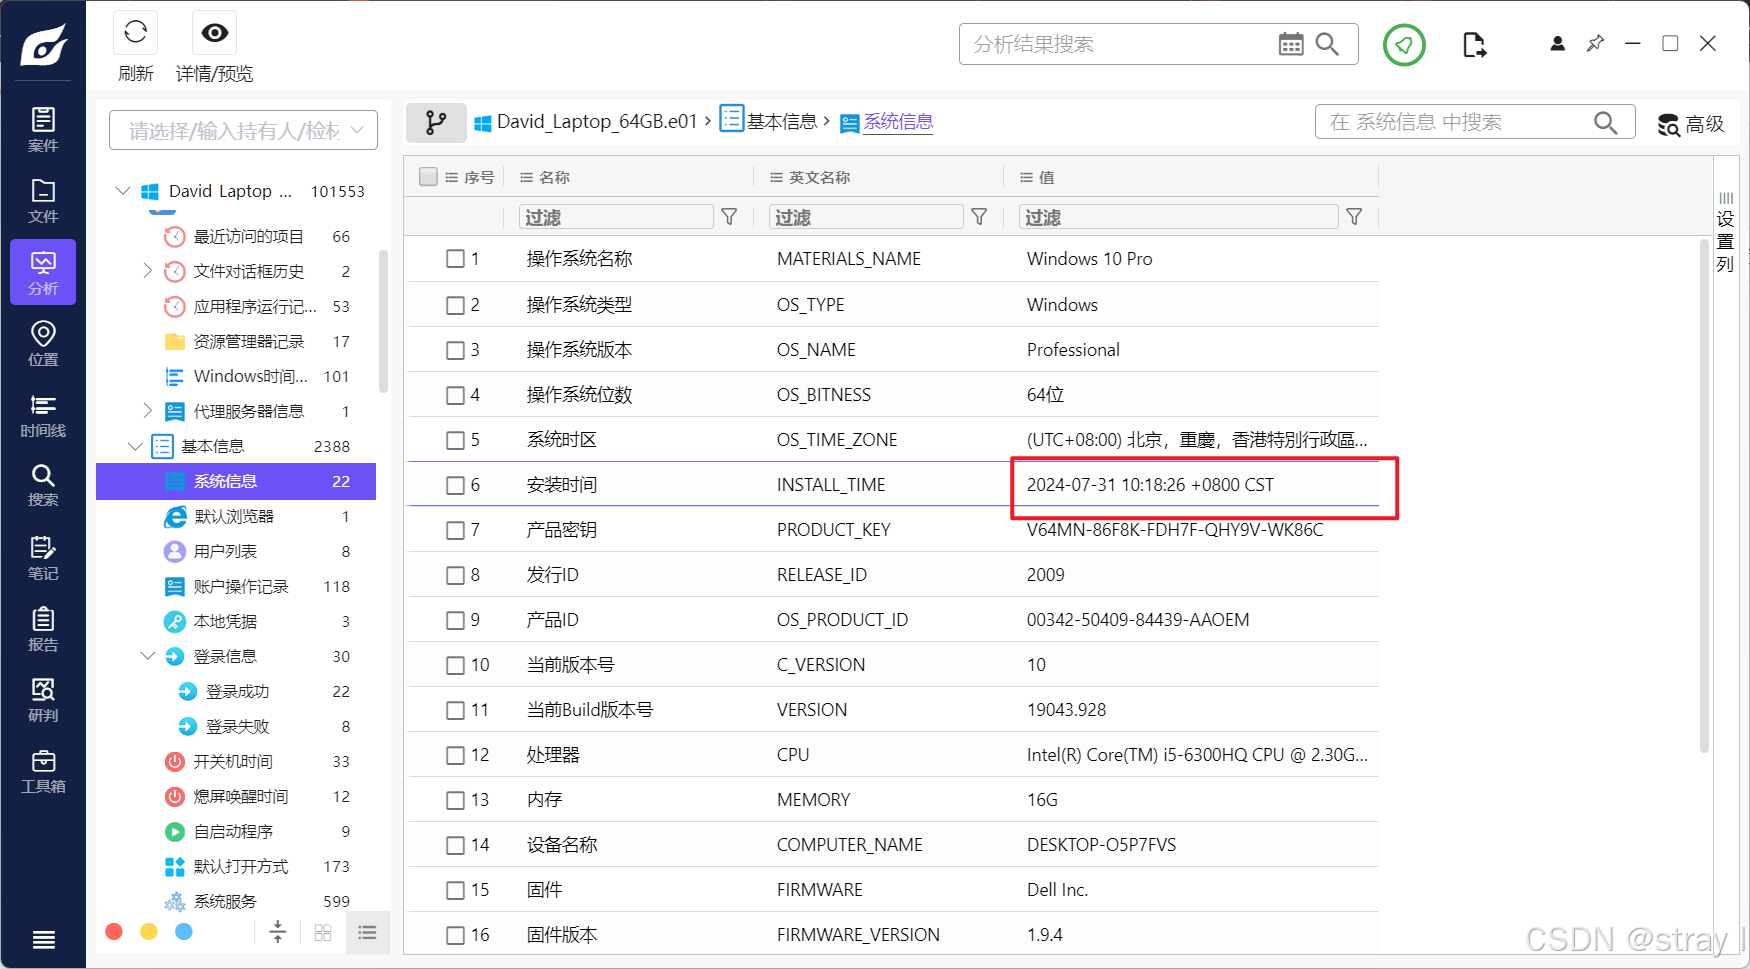The image size is (1750, 969).
Task: Open 名称 column header menu
Action: click(x=526, y=177)
